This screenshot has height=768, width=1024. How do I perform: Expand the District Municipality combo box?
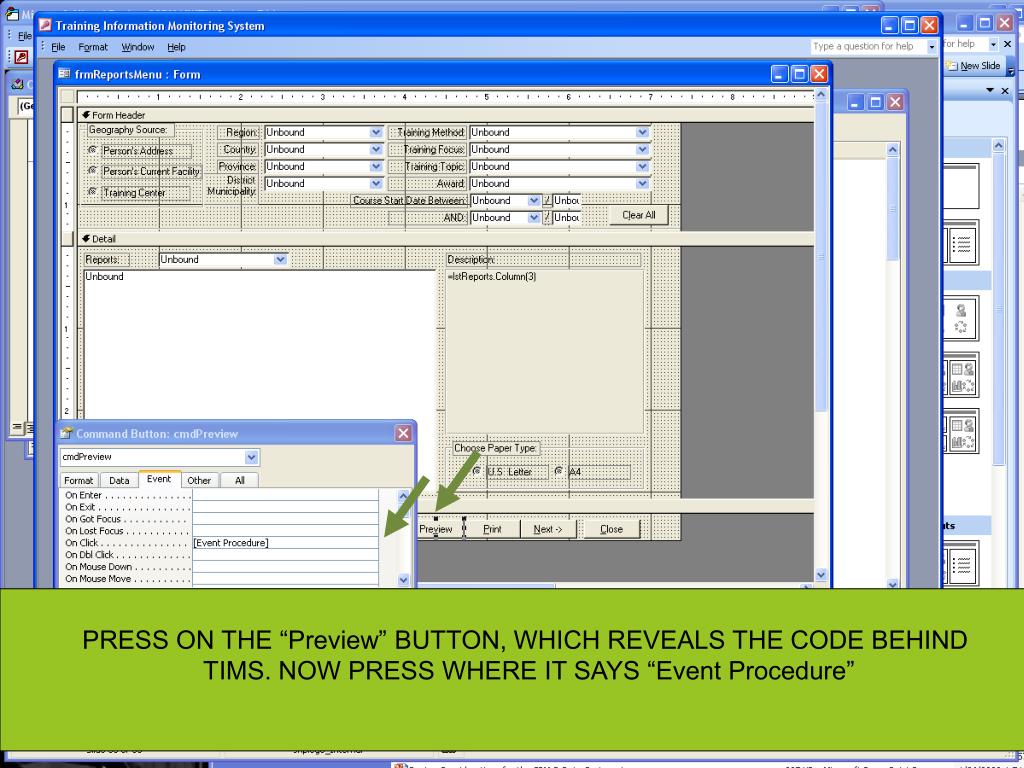tap(376, 184)
